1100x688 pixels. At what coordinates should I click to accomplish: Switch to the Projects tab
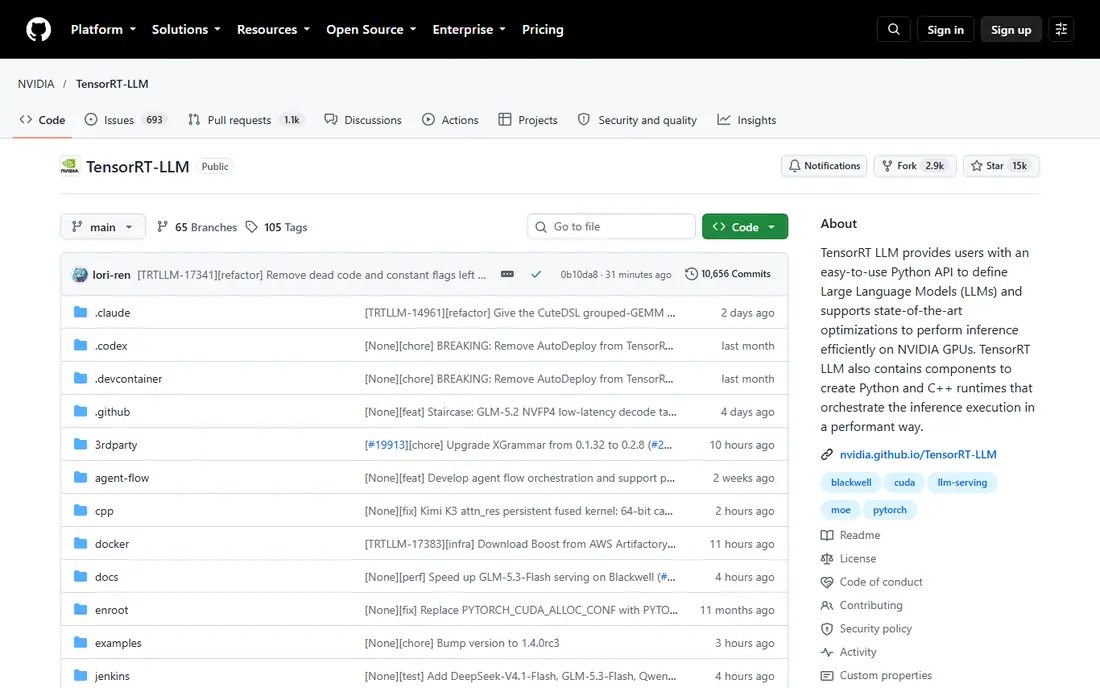[528, 120]
